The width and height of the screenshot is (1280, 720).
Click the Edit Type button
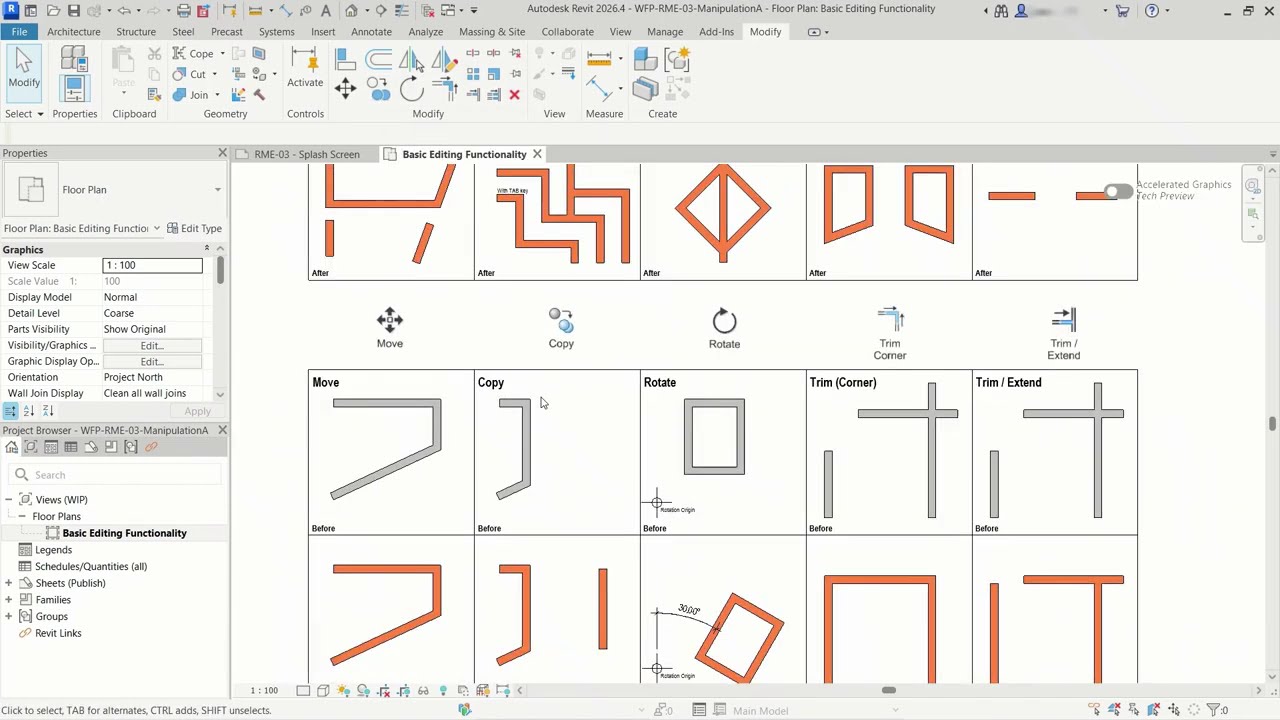coord(194,229)
